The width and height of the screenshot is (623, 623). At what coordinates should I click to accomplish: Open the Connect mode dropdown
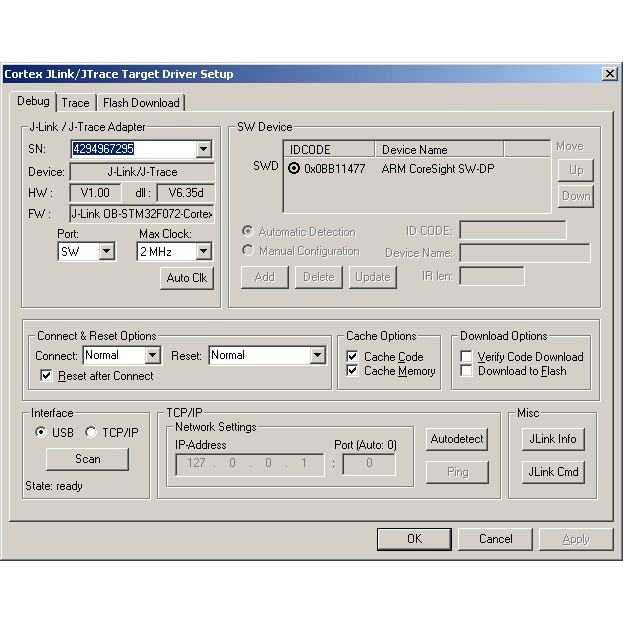(152, 355)
